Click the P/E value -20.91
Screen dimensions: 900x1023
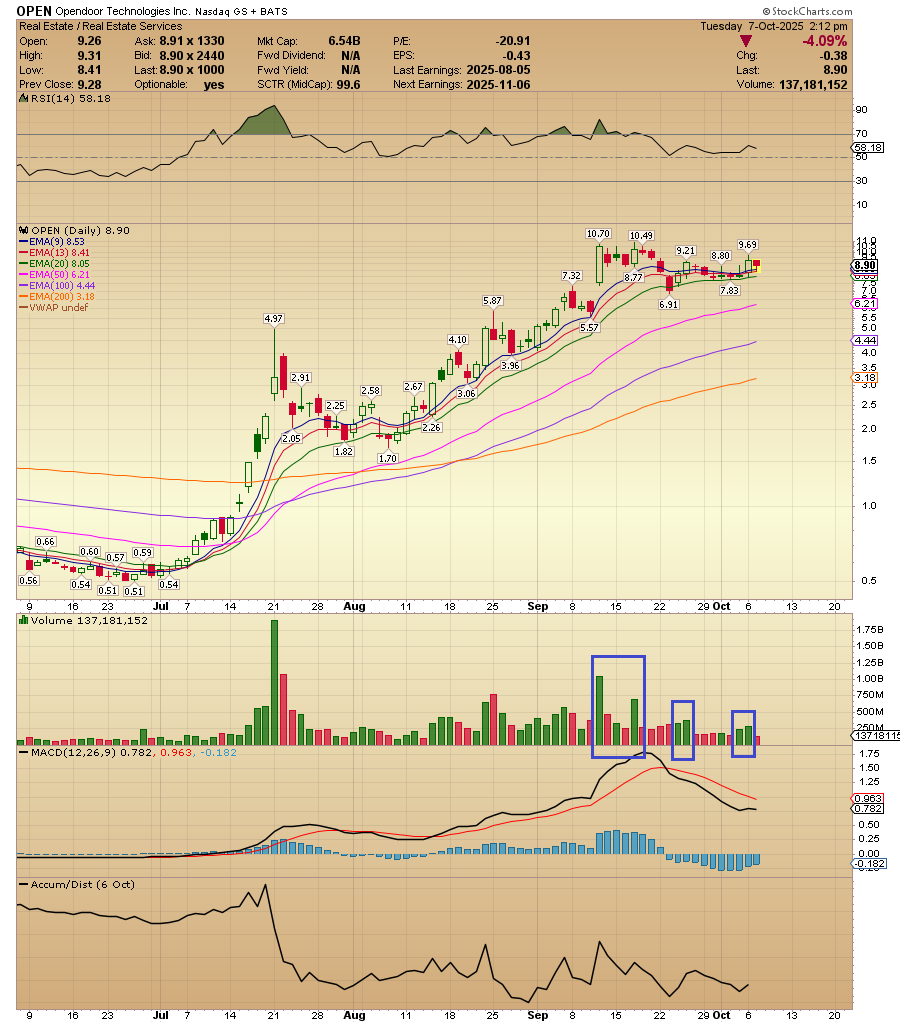(513, 41)
